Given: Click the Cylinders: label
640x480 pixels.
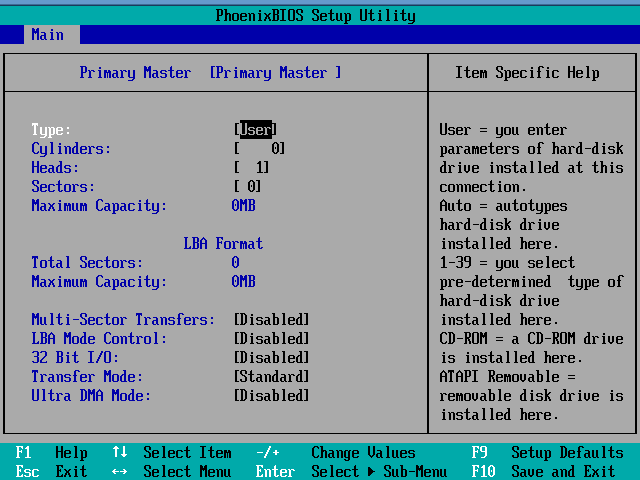Looking at the screenshot, I should (x=71, y=149).
